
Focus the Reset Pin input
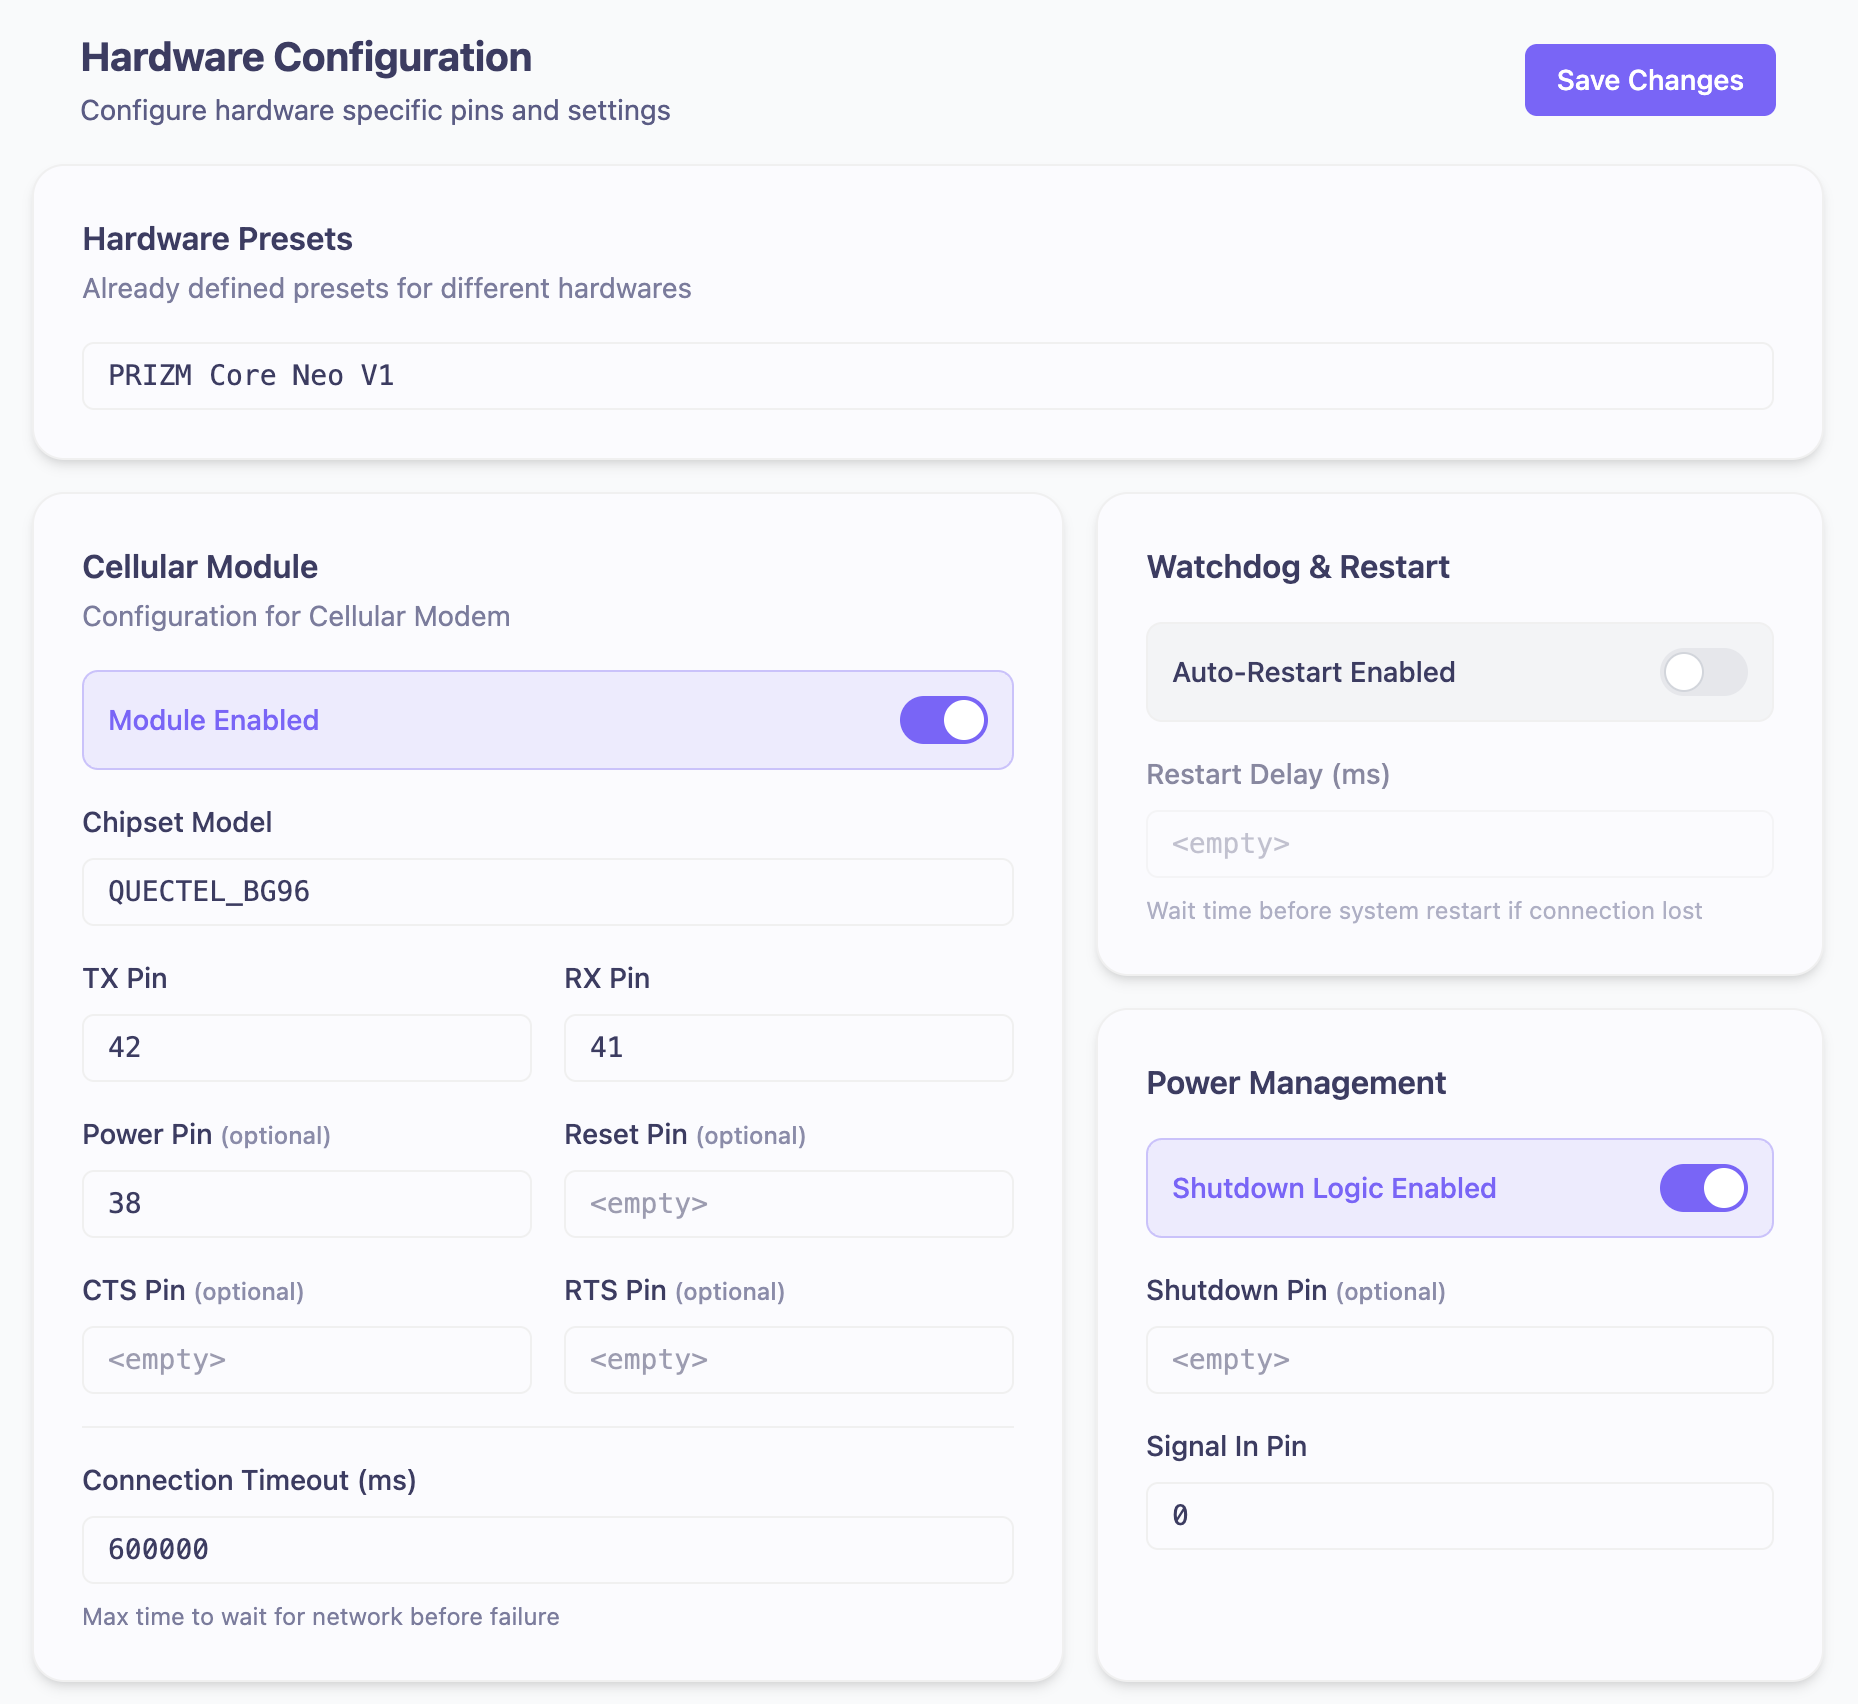(789, 1204)
